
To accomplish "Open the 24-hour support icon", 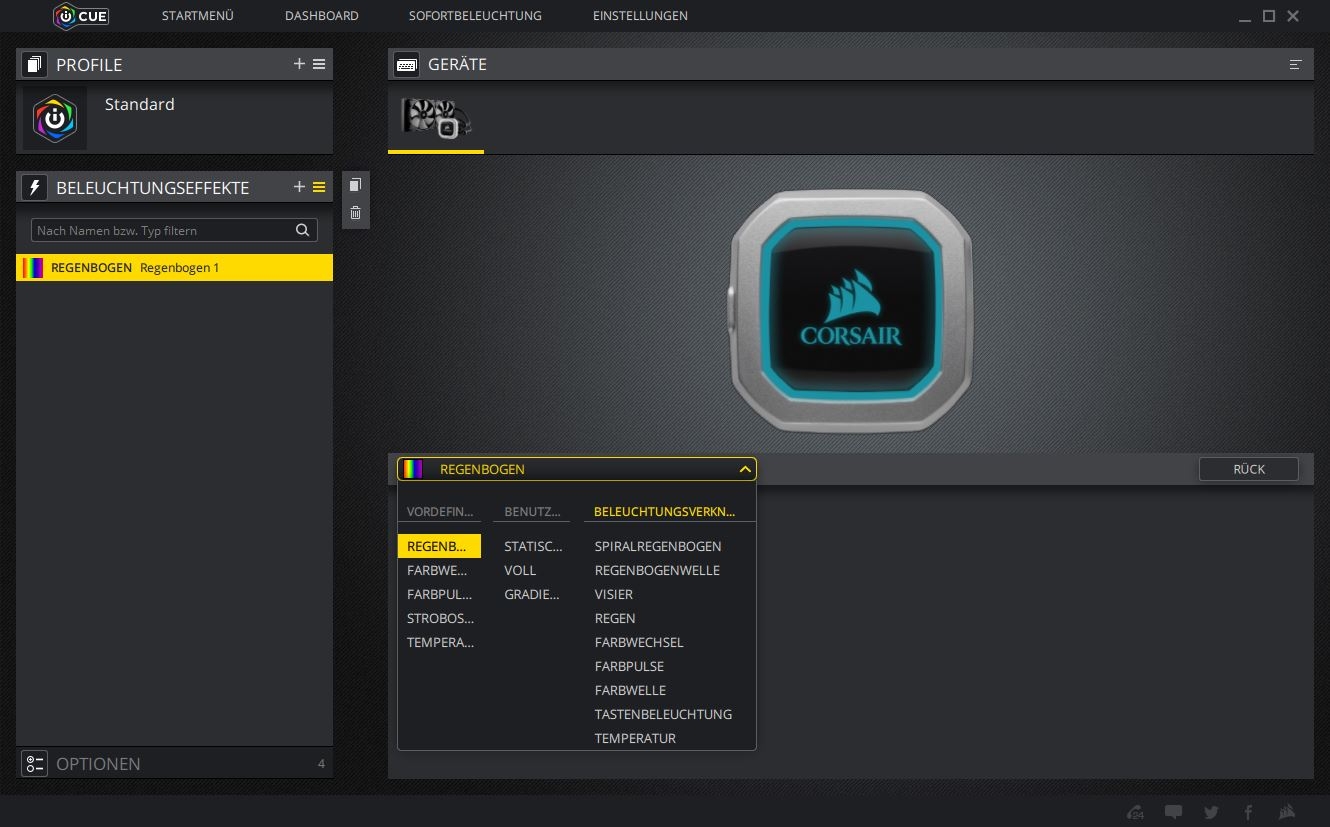I will (1135, 812).
